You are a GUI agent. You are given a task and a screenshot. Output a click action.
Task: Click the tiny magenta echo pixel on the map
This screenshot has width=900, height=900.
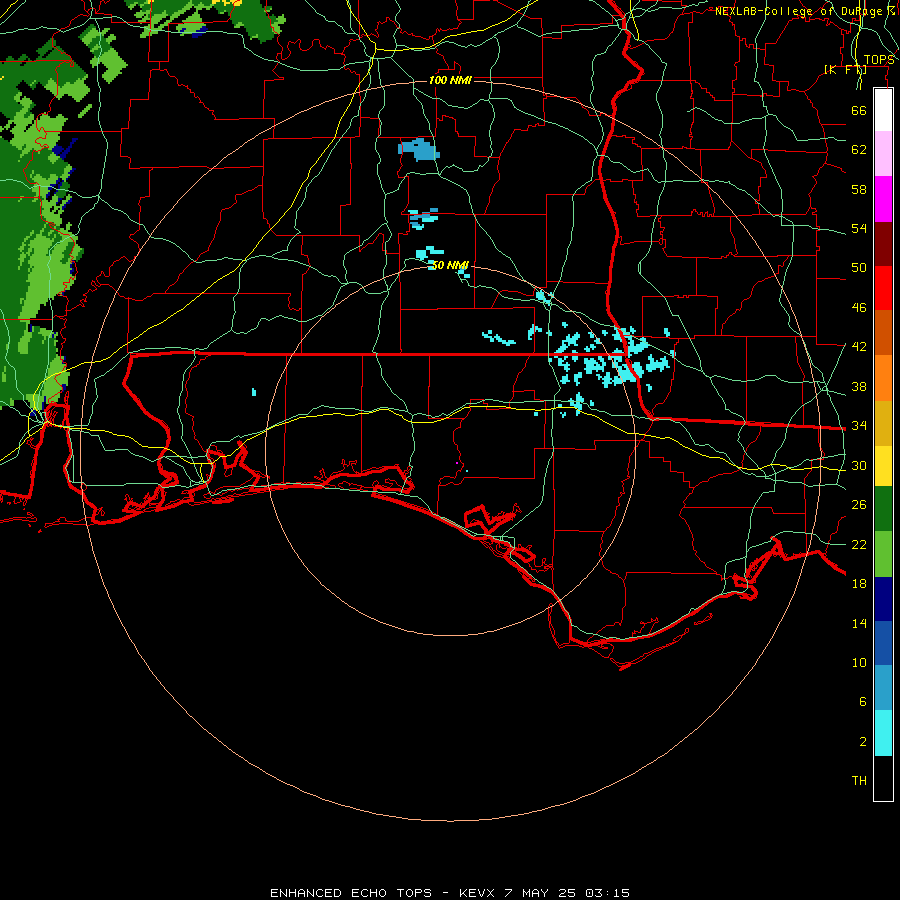point(457,463)
